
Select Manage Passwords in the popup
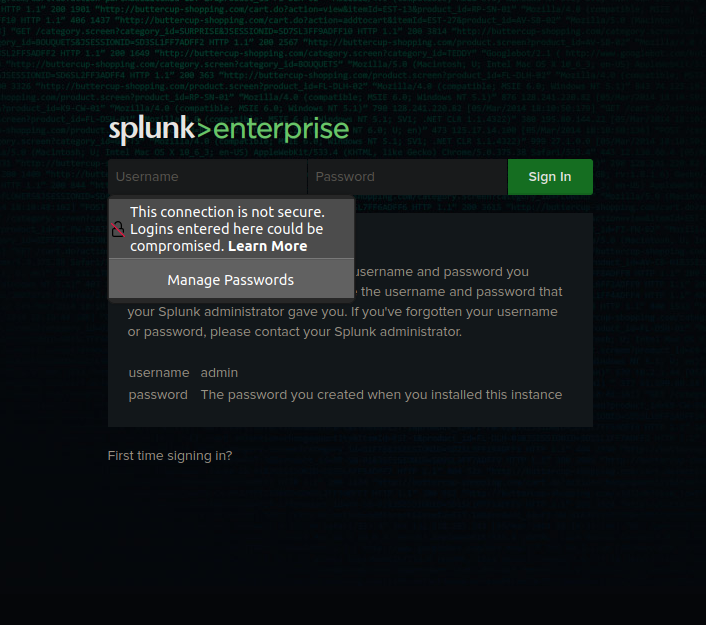click(x=231, y=280)
